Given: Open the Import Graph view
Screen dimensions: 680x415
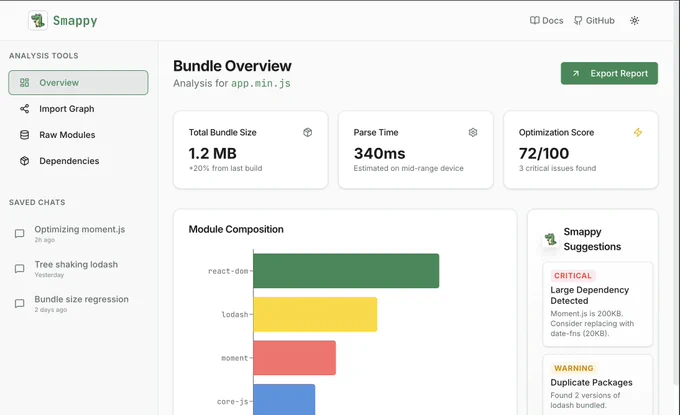Looking at the screenshot, I should click(x=78, y=109).
